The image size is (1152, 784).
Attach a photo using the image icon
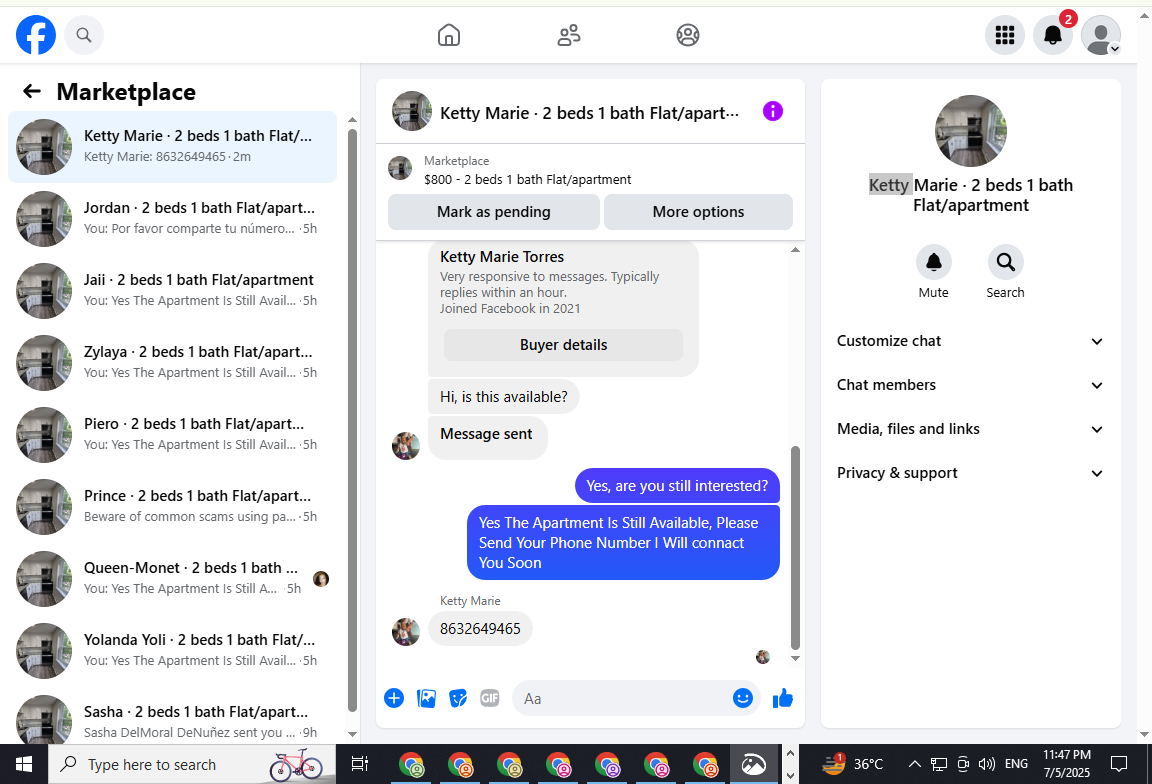pyautogui.click(x=426, y=698)
